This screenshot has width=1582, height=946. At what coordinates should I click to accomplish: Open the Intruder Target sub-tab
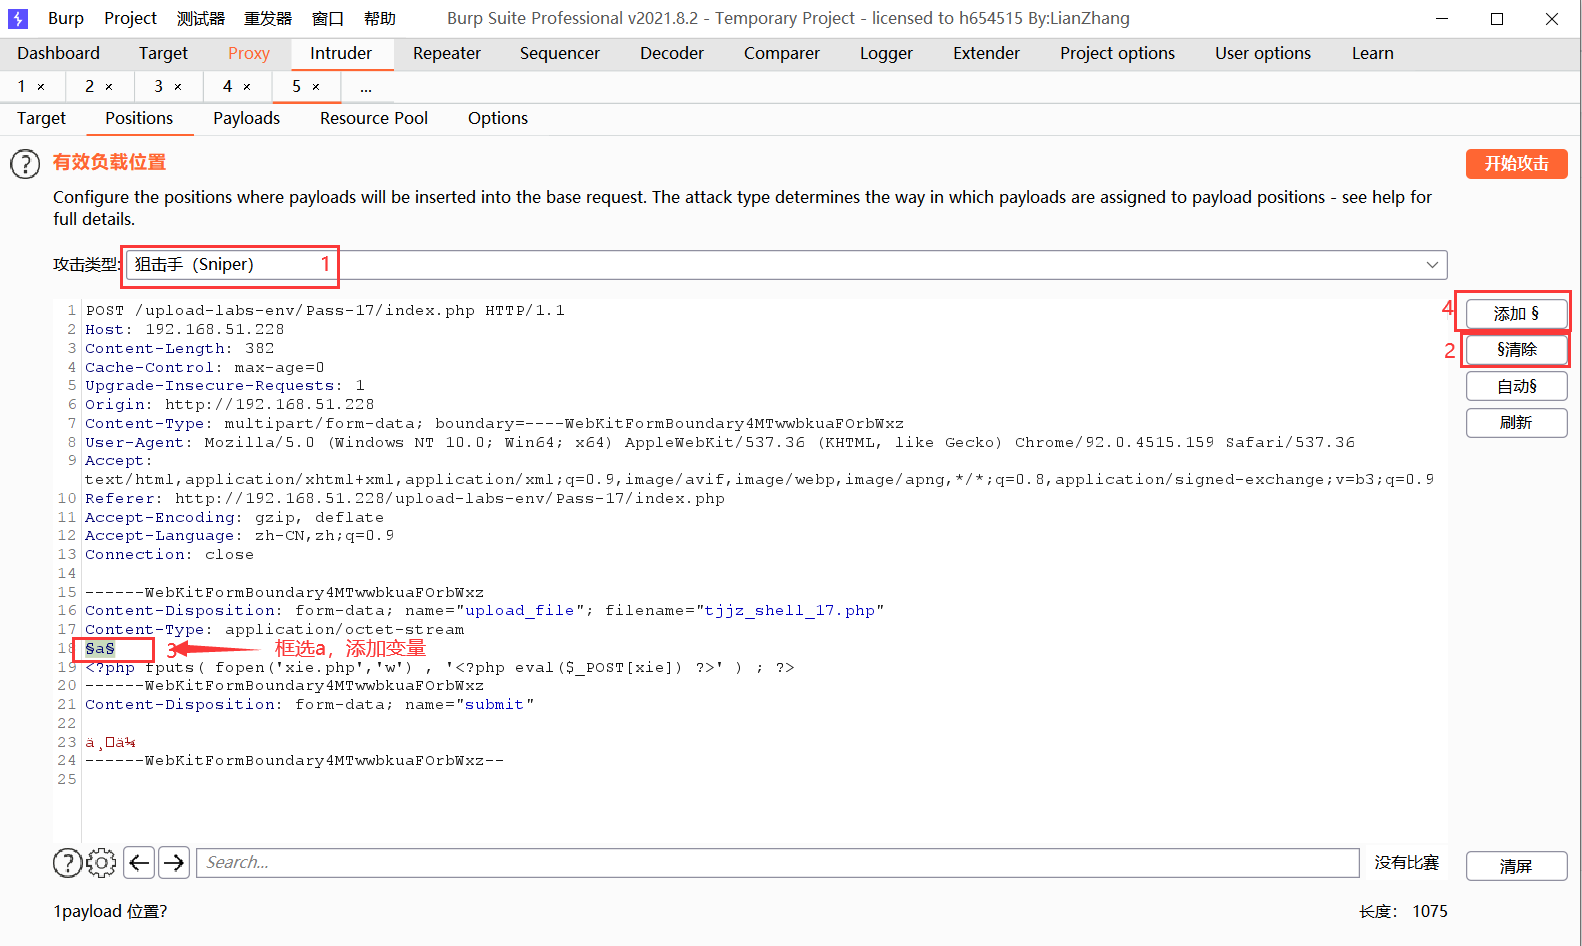[41, 118]
